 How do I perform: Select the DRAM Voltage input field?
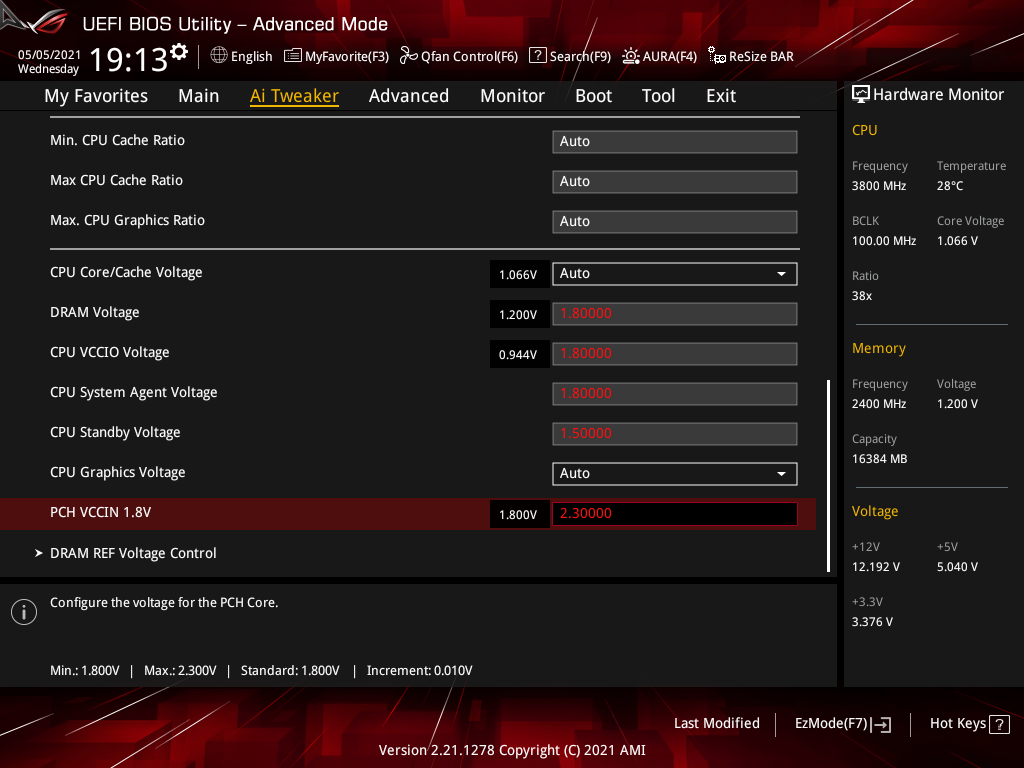coord(674,313)
